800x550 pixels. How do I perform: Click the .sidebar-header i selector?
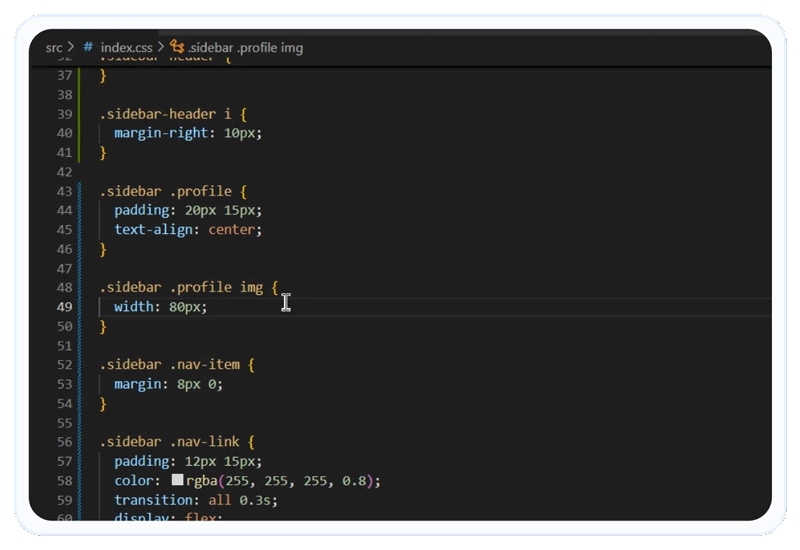pos(165,114)
